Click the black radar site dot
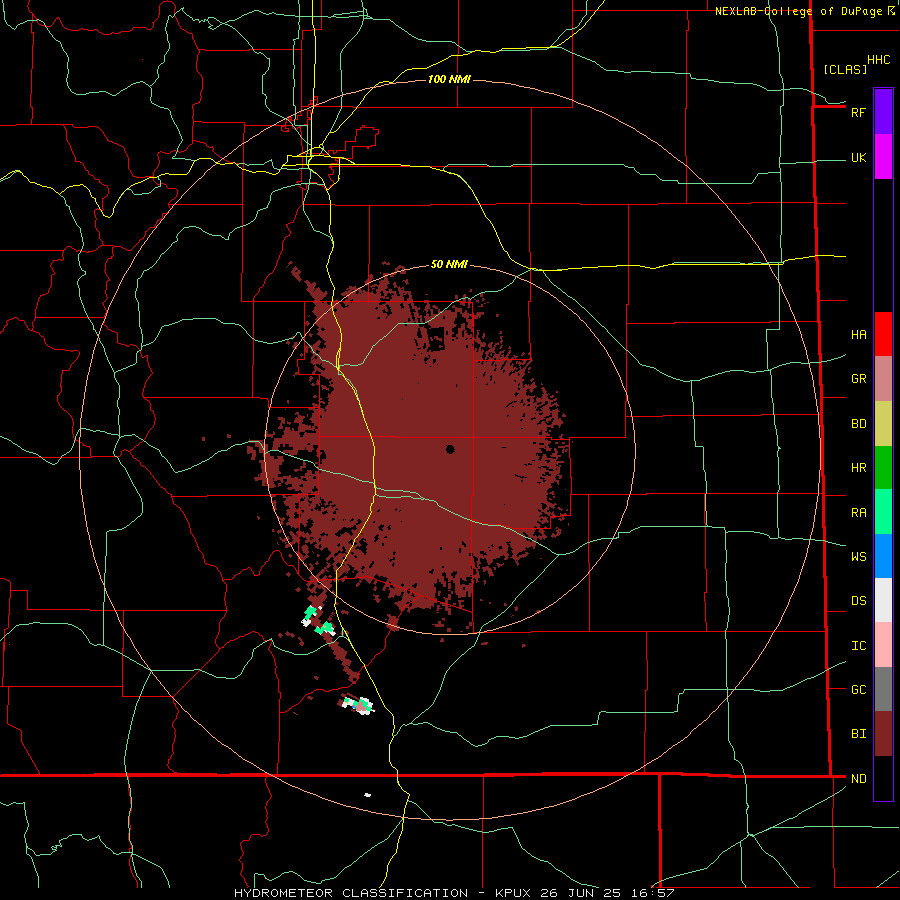This screenshot has width=900, height=900. 450,449
